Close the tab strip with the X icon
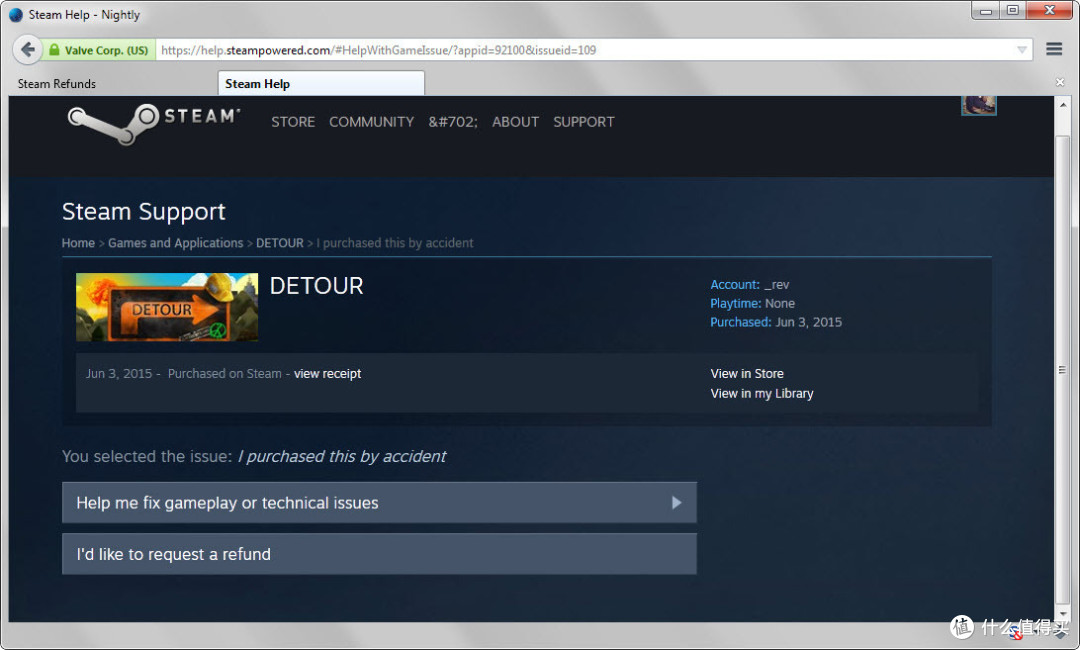Screen dimensions: 1080x650 tap(1060, 83)
